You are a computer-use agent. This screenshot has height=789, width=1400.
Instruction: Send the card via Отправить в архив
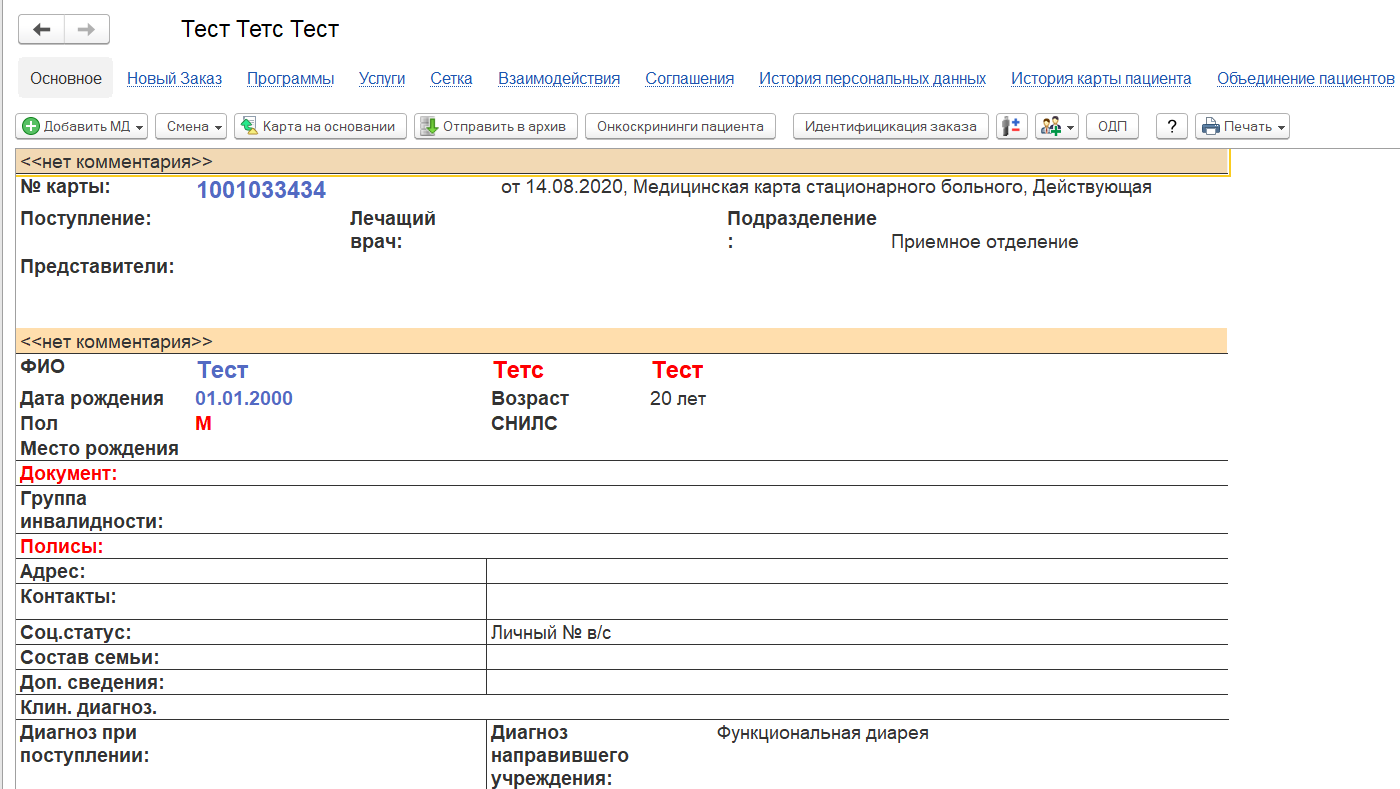[x=496, y=126]
